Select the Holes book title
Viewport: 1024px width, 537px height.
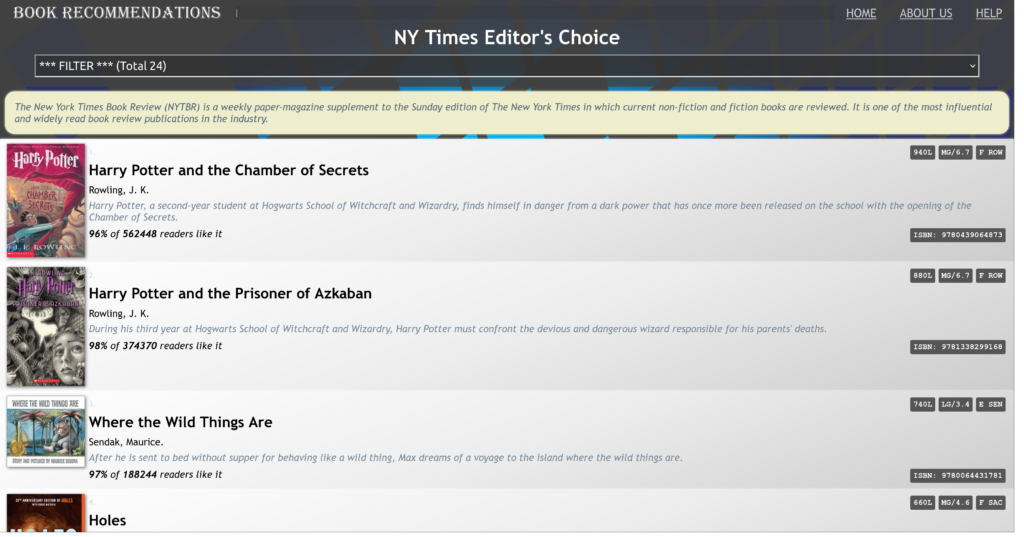(107, 520)
